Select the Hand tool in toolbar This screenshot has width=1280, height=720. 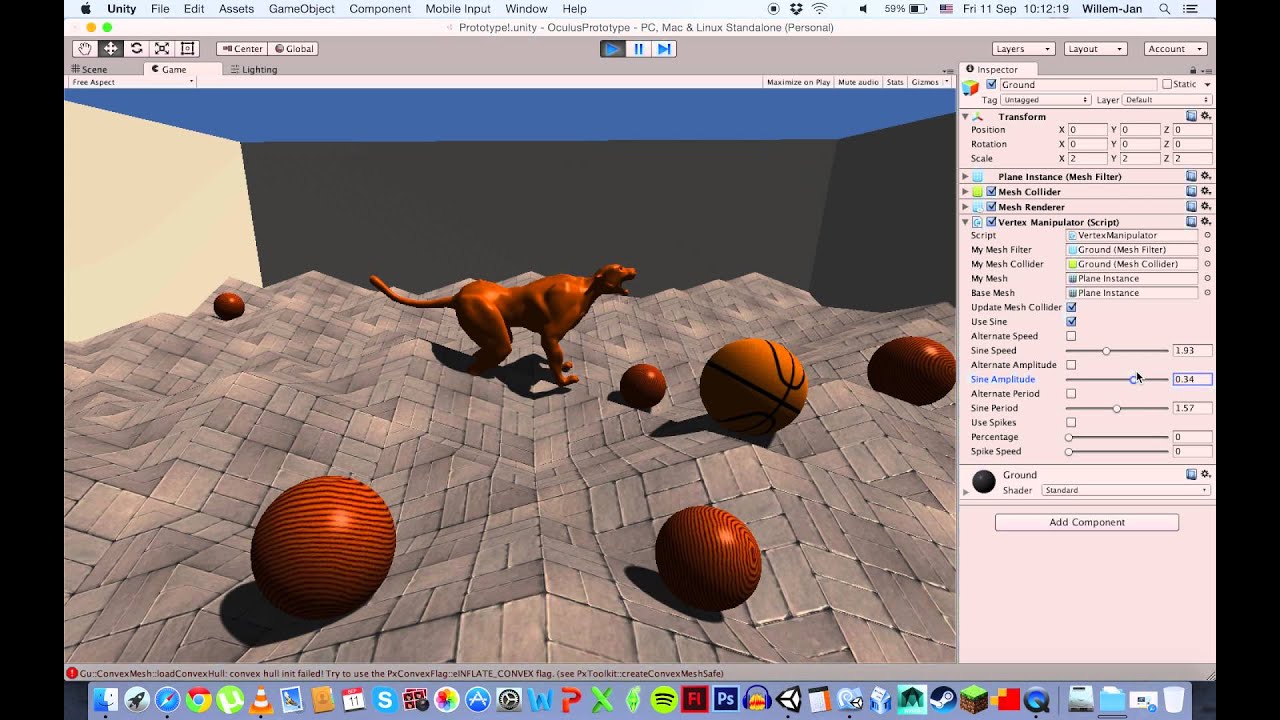(85, 48)
